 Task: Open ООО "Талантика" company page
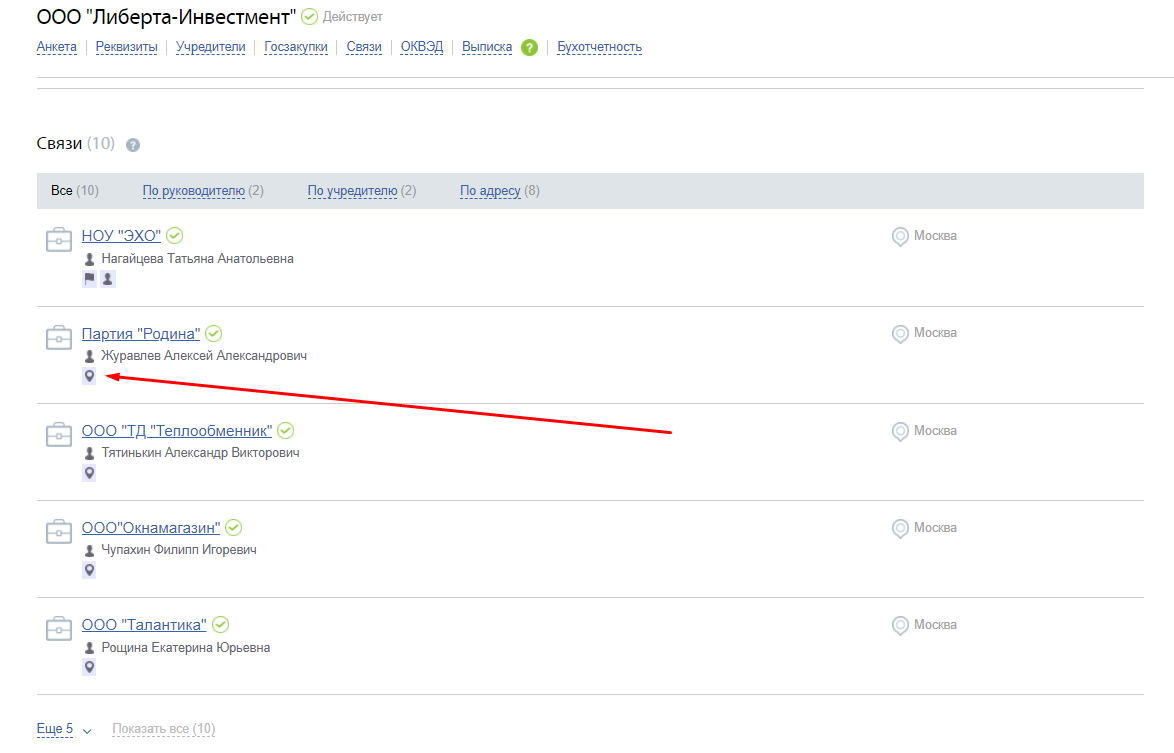(144, 625)
